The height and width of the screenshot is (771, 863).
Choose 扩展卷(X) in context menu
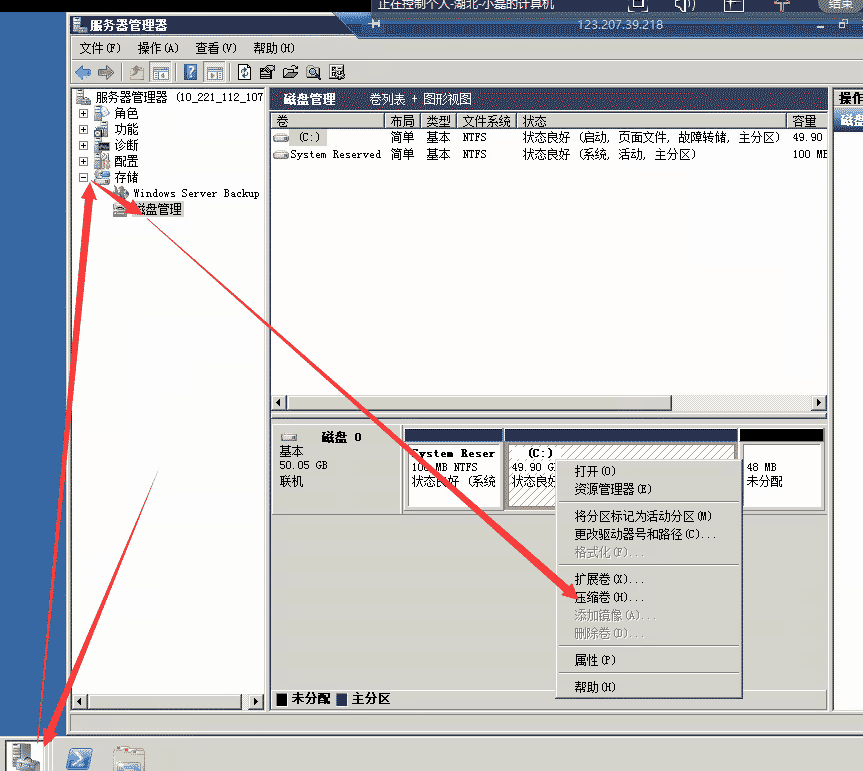tap(649, 579)
